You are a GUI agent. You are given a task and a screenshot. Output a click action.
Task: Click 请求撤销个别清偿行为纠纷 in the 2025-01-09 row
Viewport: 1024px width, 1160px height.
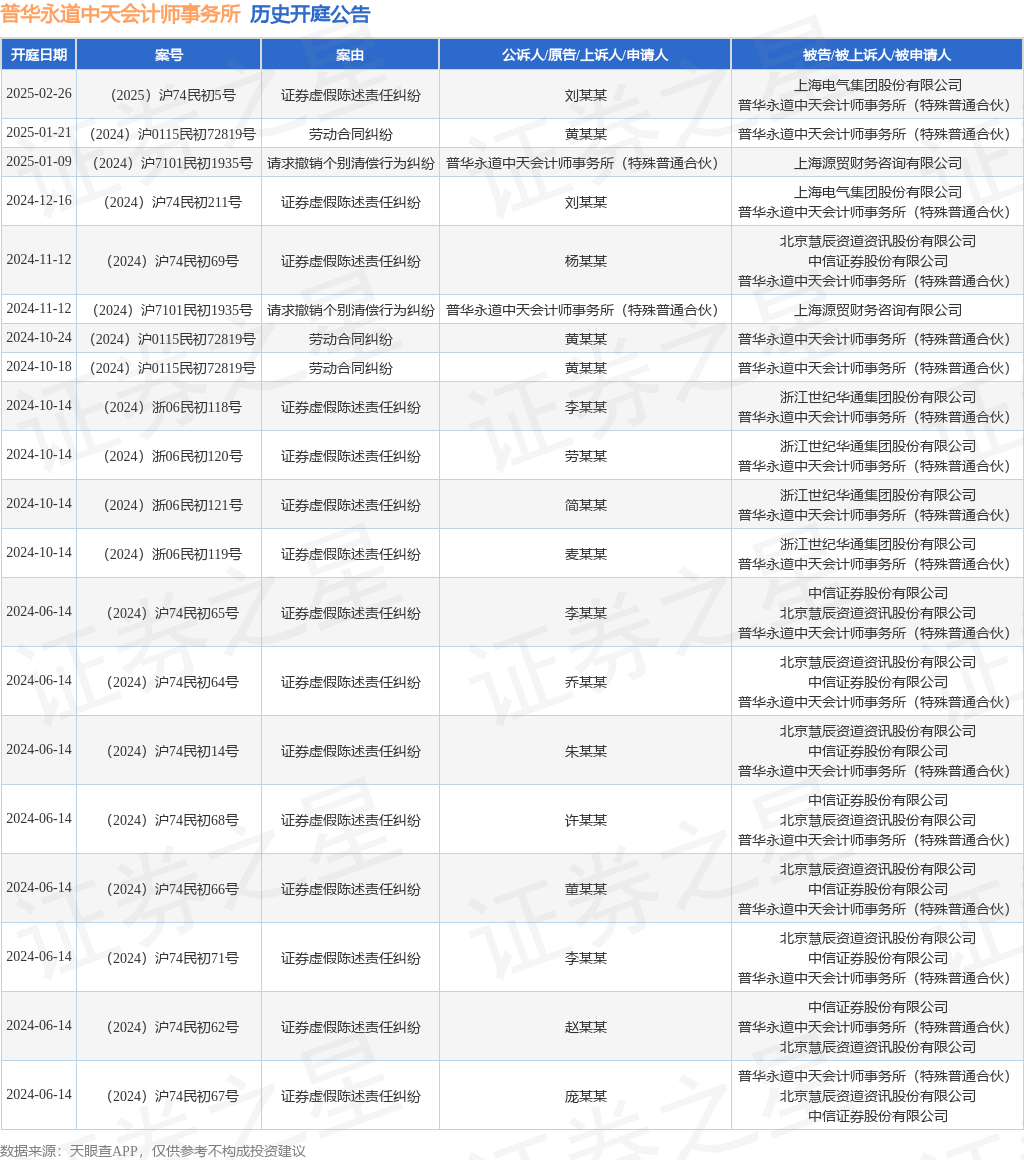pos(350,163)
